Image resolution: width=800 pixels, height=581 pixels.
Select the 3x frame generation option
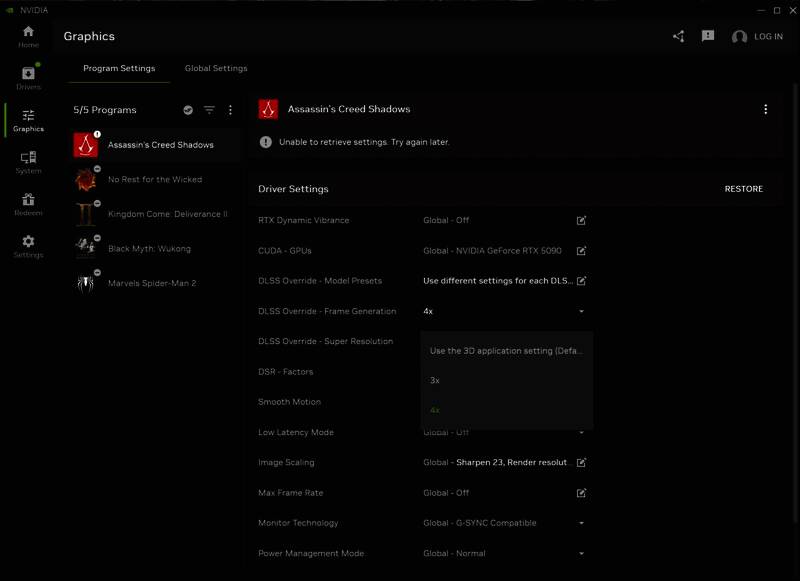435,380
